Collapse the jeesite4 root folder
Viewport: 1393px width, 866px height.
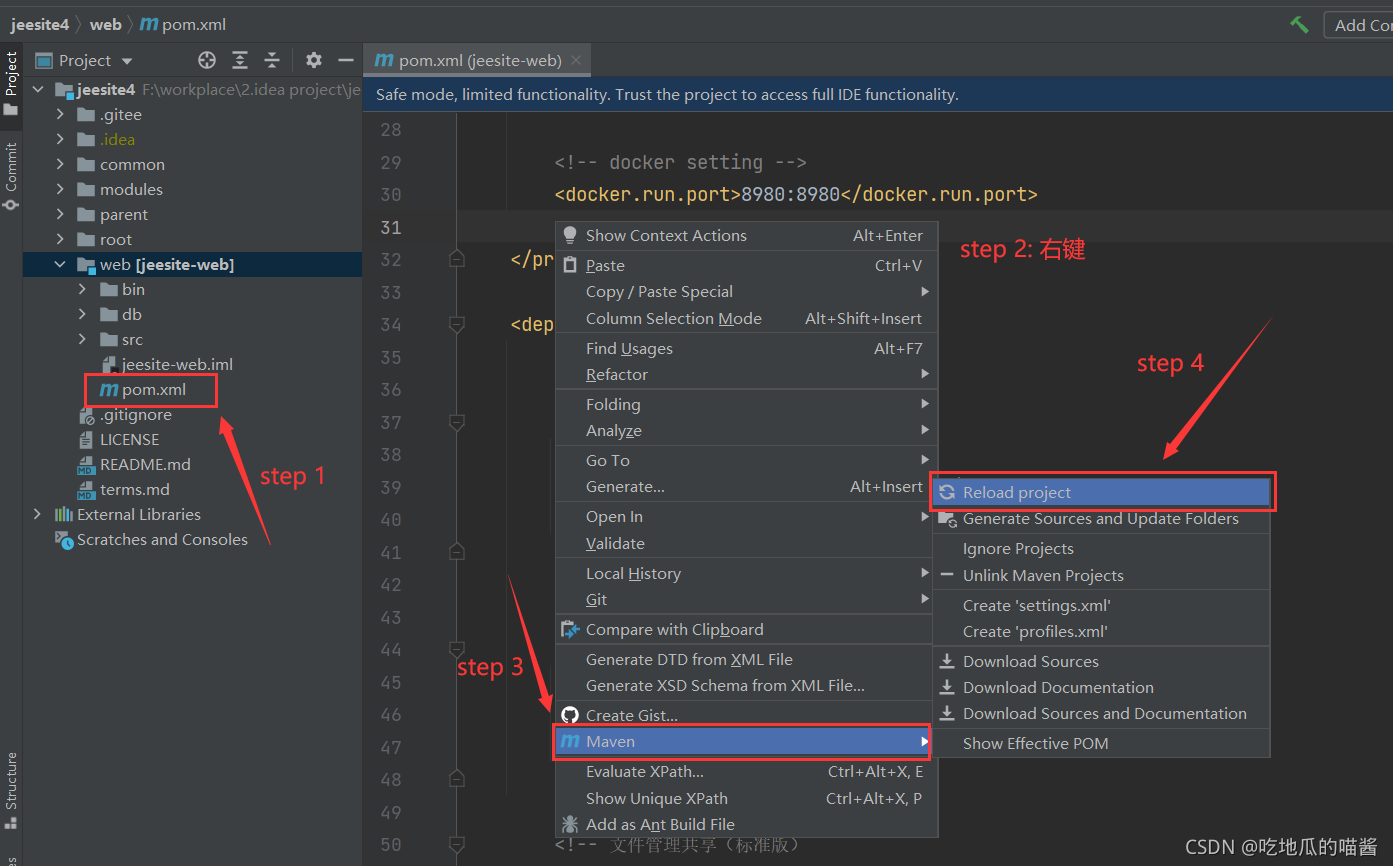point(39,90)
